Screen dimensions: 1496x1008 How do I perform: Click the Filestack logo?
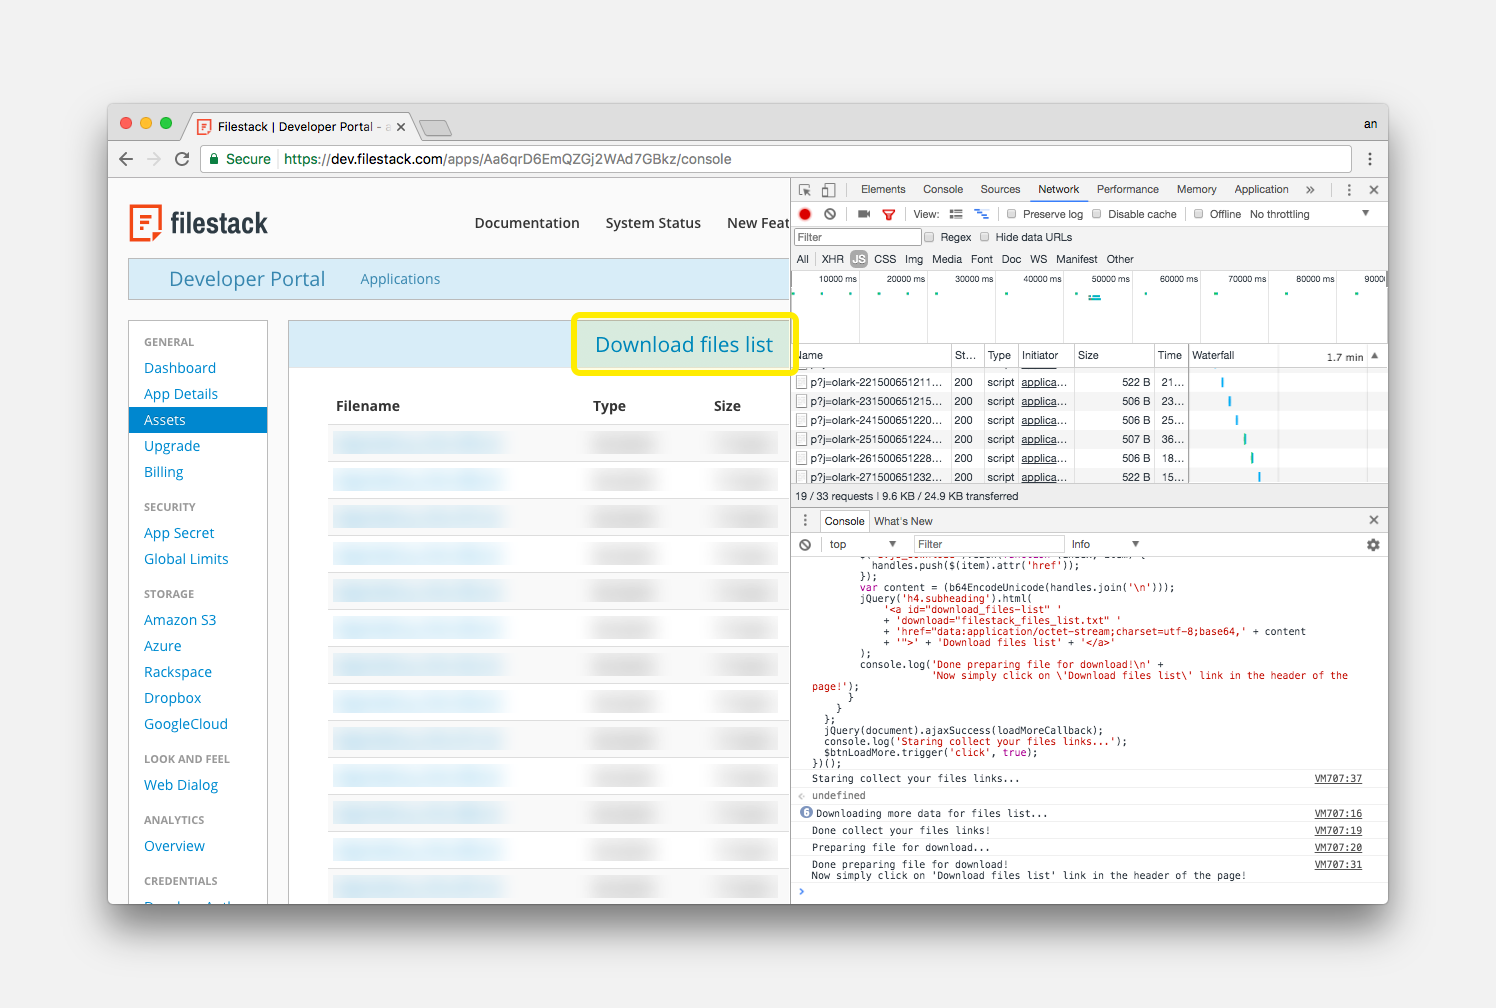tap(199, 223)
